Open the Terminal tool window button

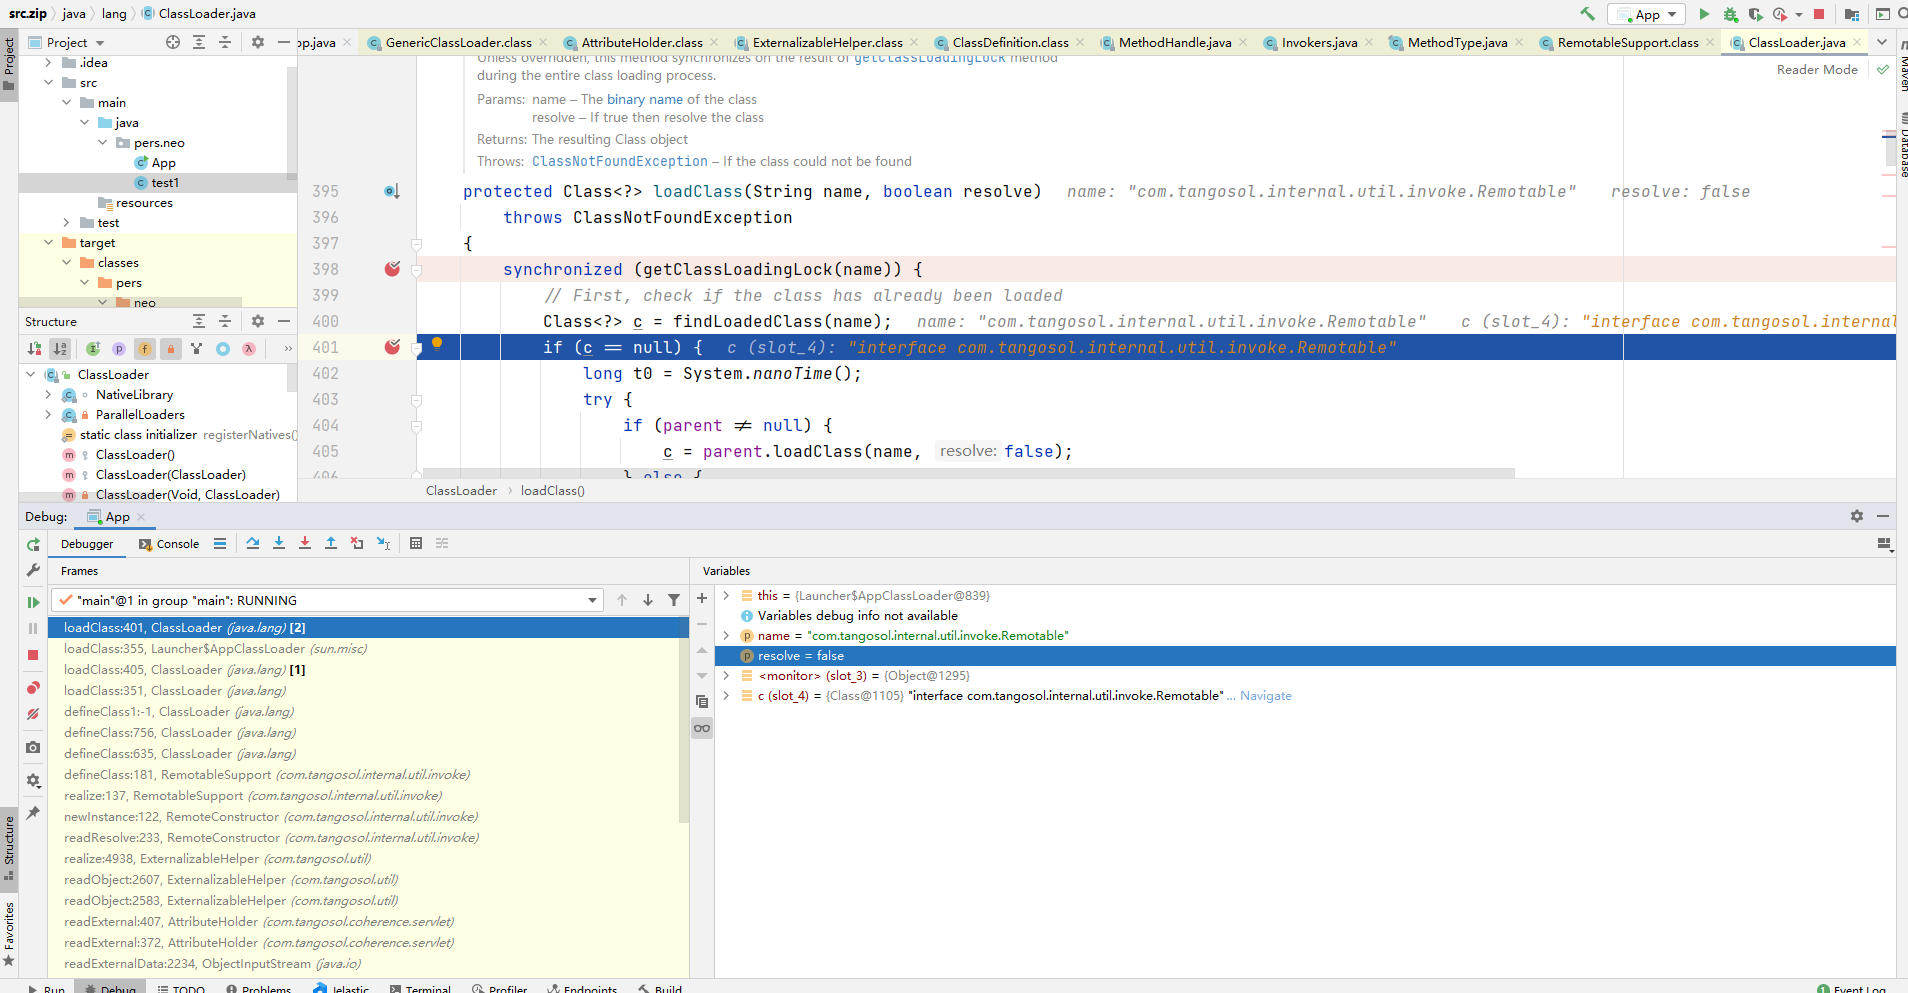(x=420, y=988)
